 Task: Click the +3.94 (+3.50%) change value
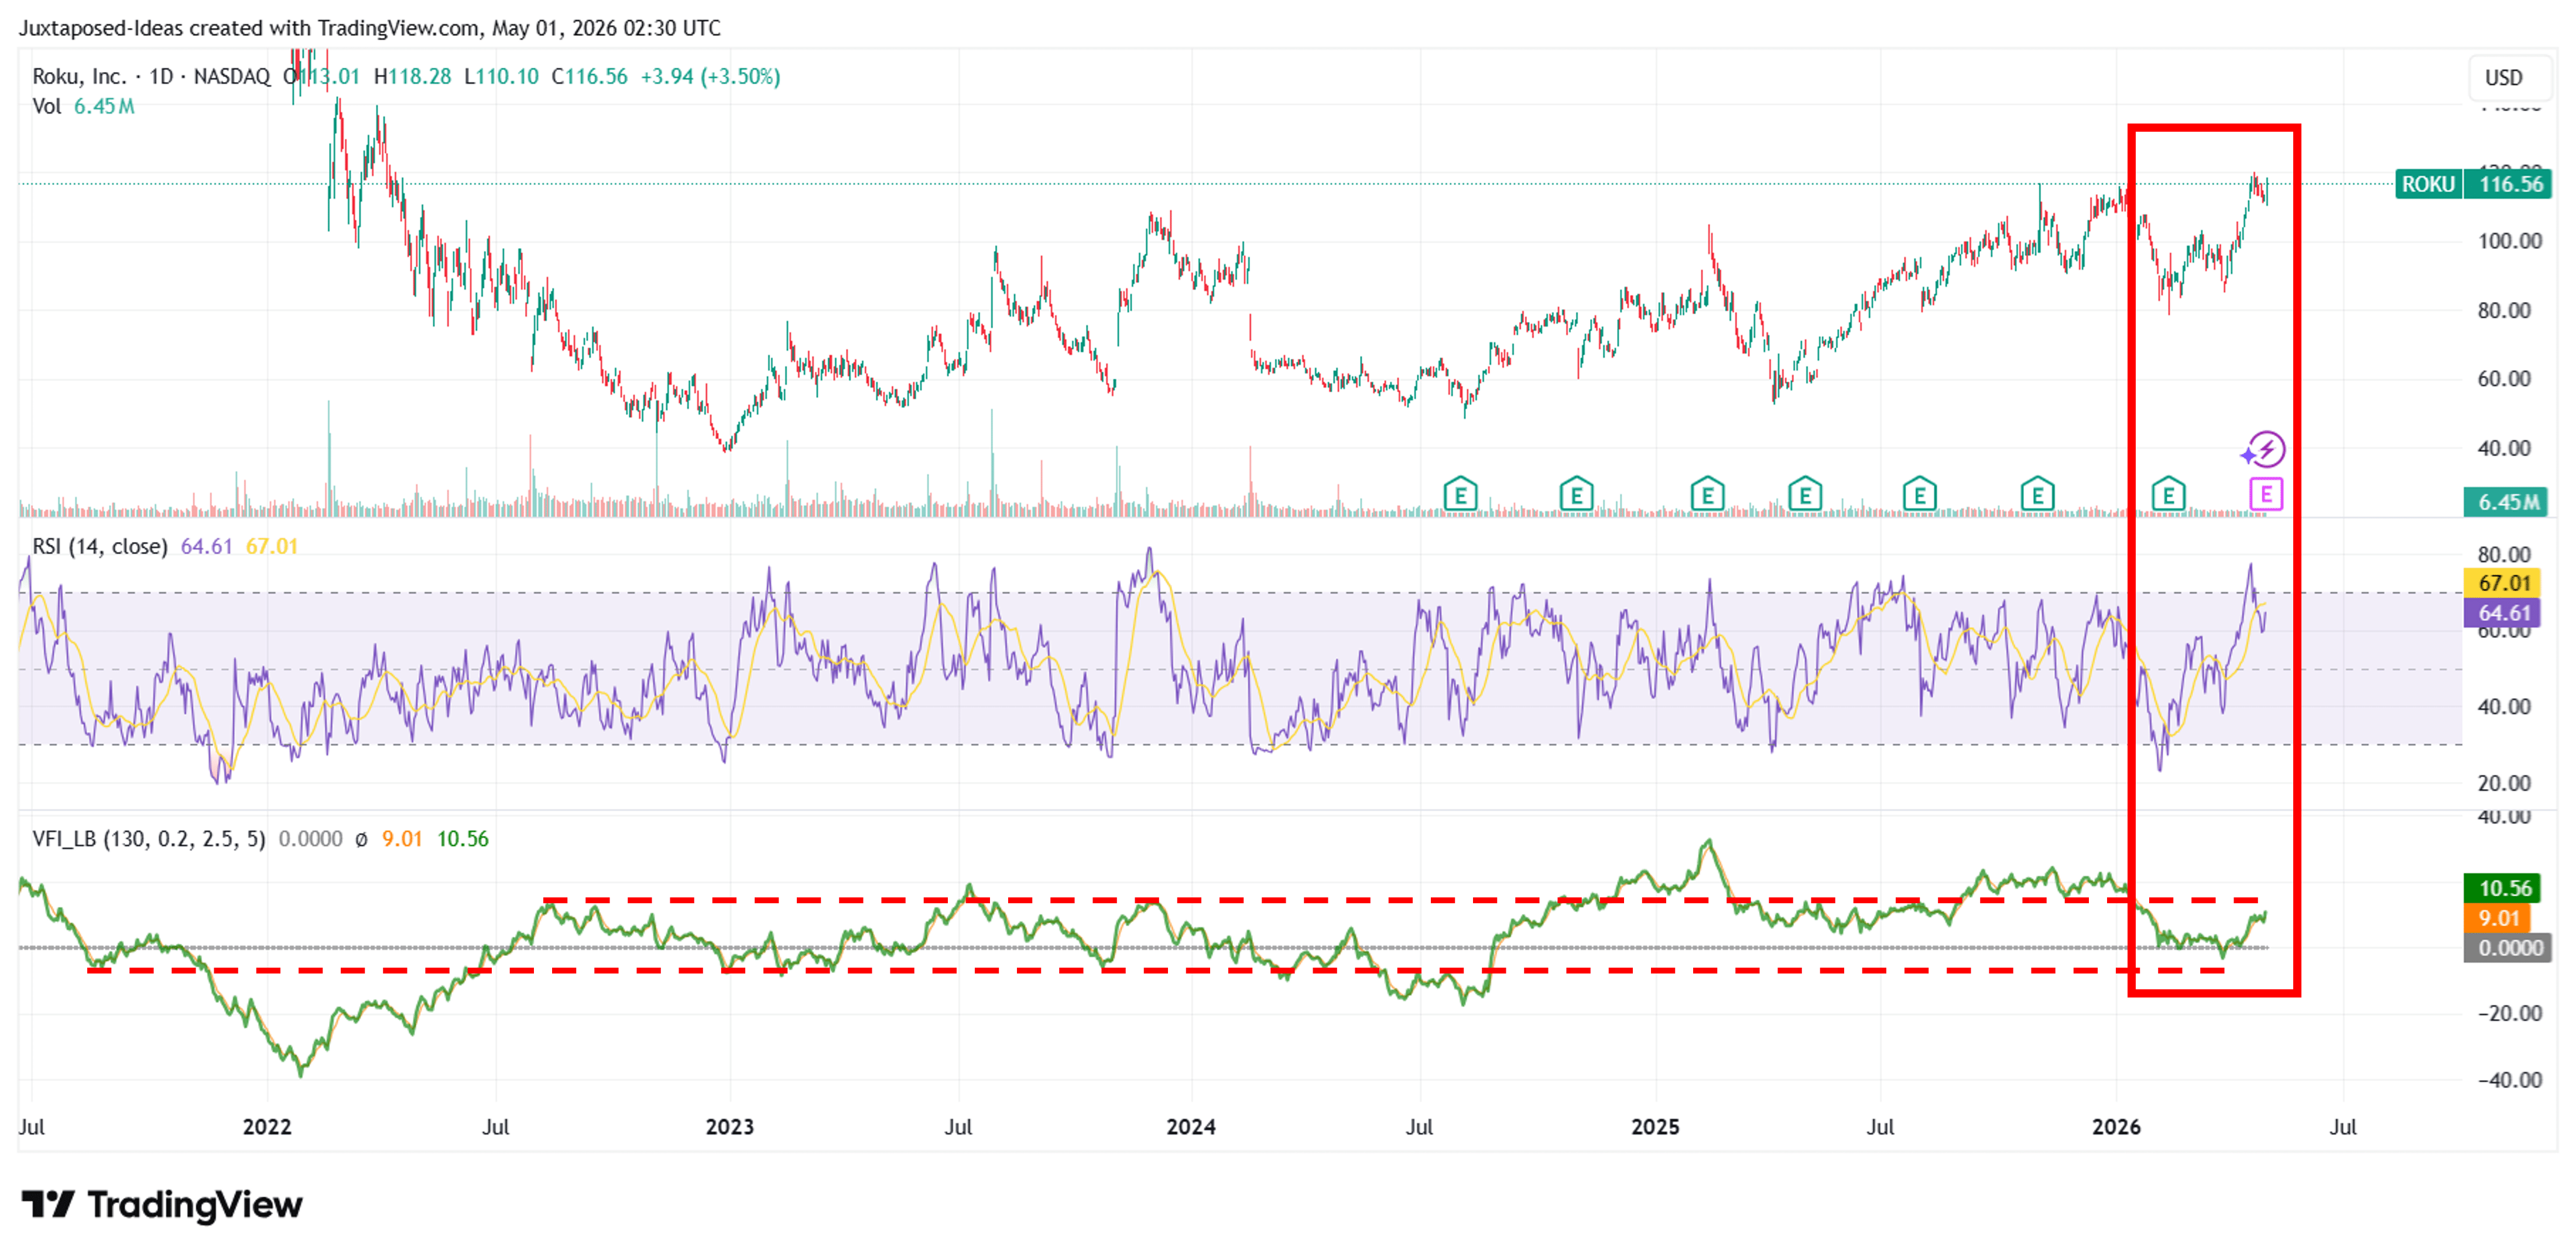[710, 76]
